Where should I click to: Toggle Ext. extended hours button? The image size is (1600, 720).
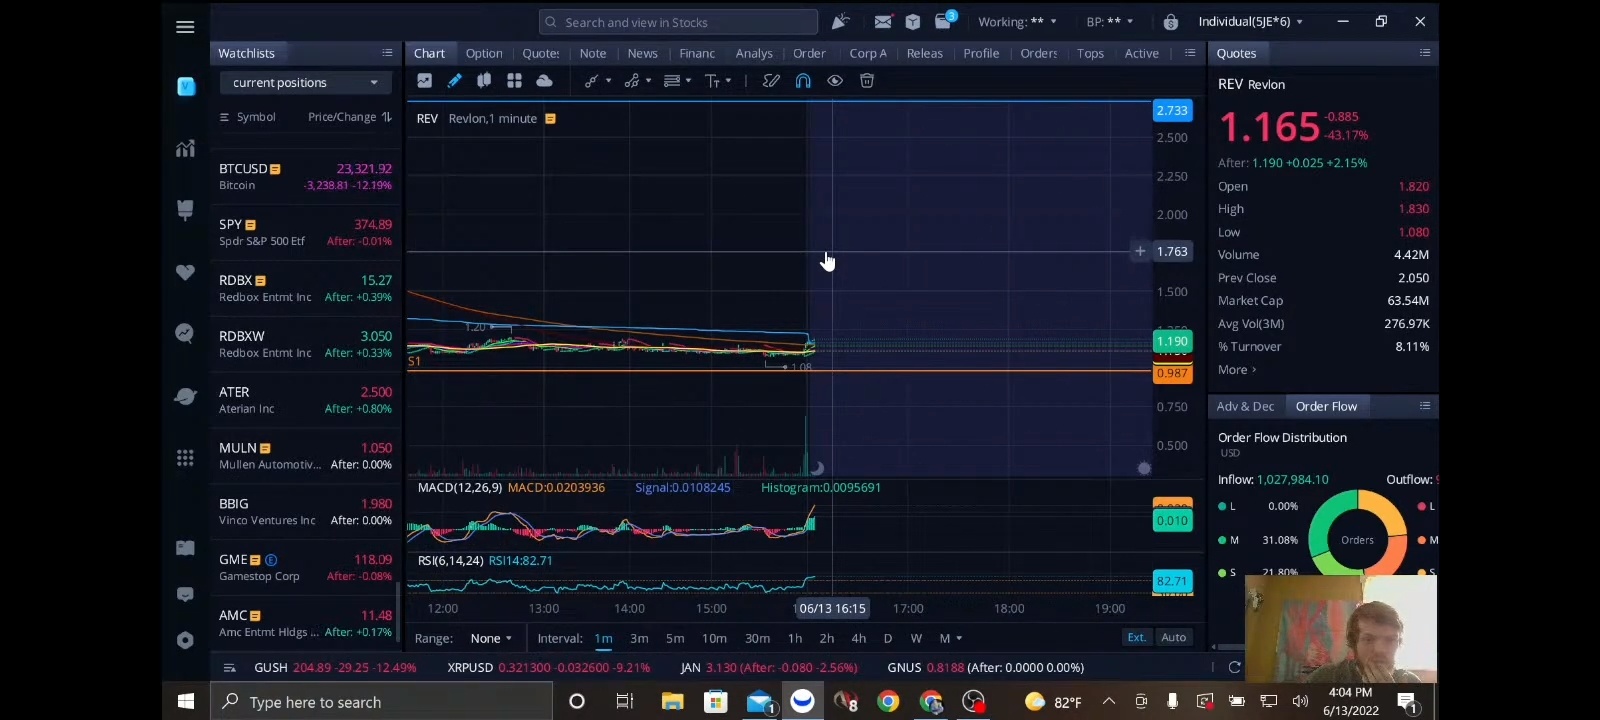tap(1137, 637)
